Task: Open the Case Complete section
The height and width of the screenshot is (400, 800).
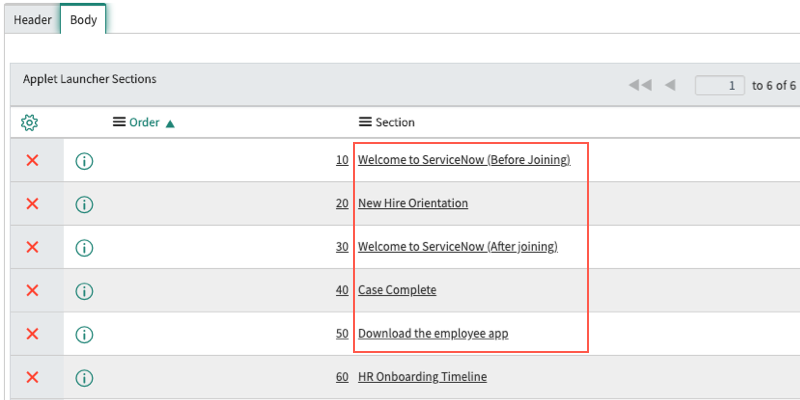Action: [397, 290]
